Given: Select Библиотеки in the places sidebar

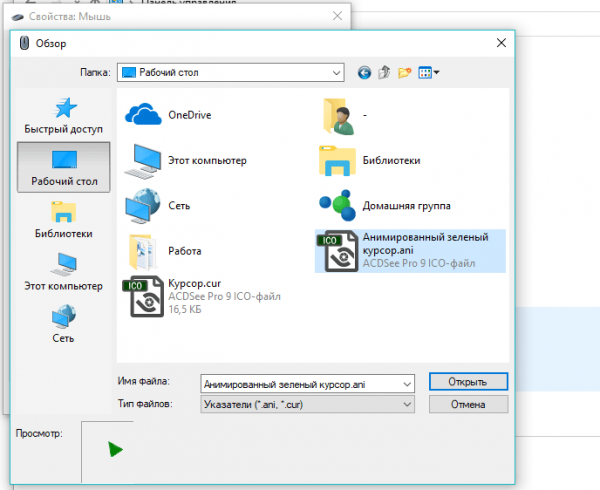Looking at the screenshot, I should click(x=64, y=220).
